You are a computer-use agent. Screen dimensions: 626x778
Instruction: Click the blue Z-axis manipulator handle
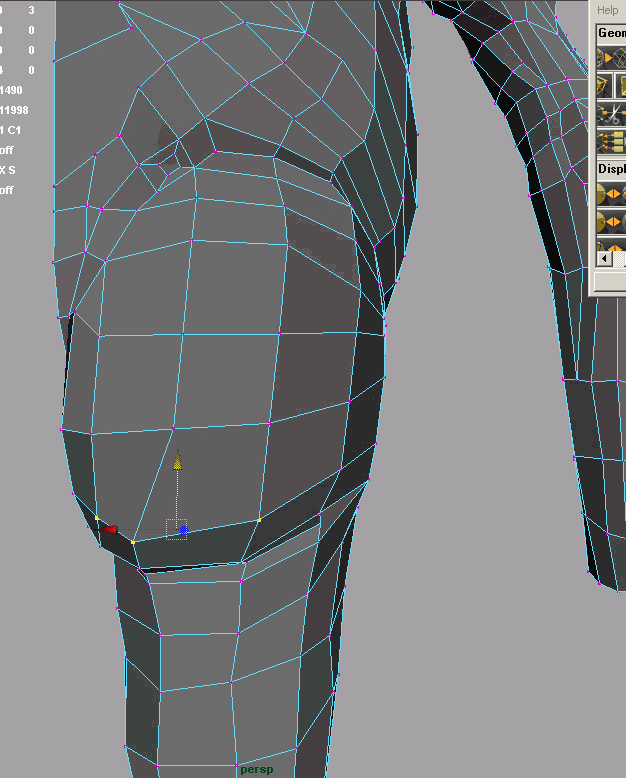(184, 530)
